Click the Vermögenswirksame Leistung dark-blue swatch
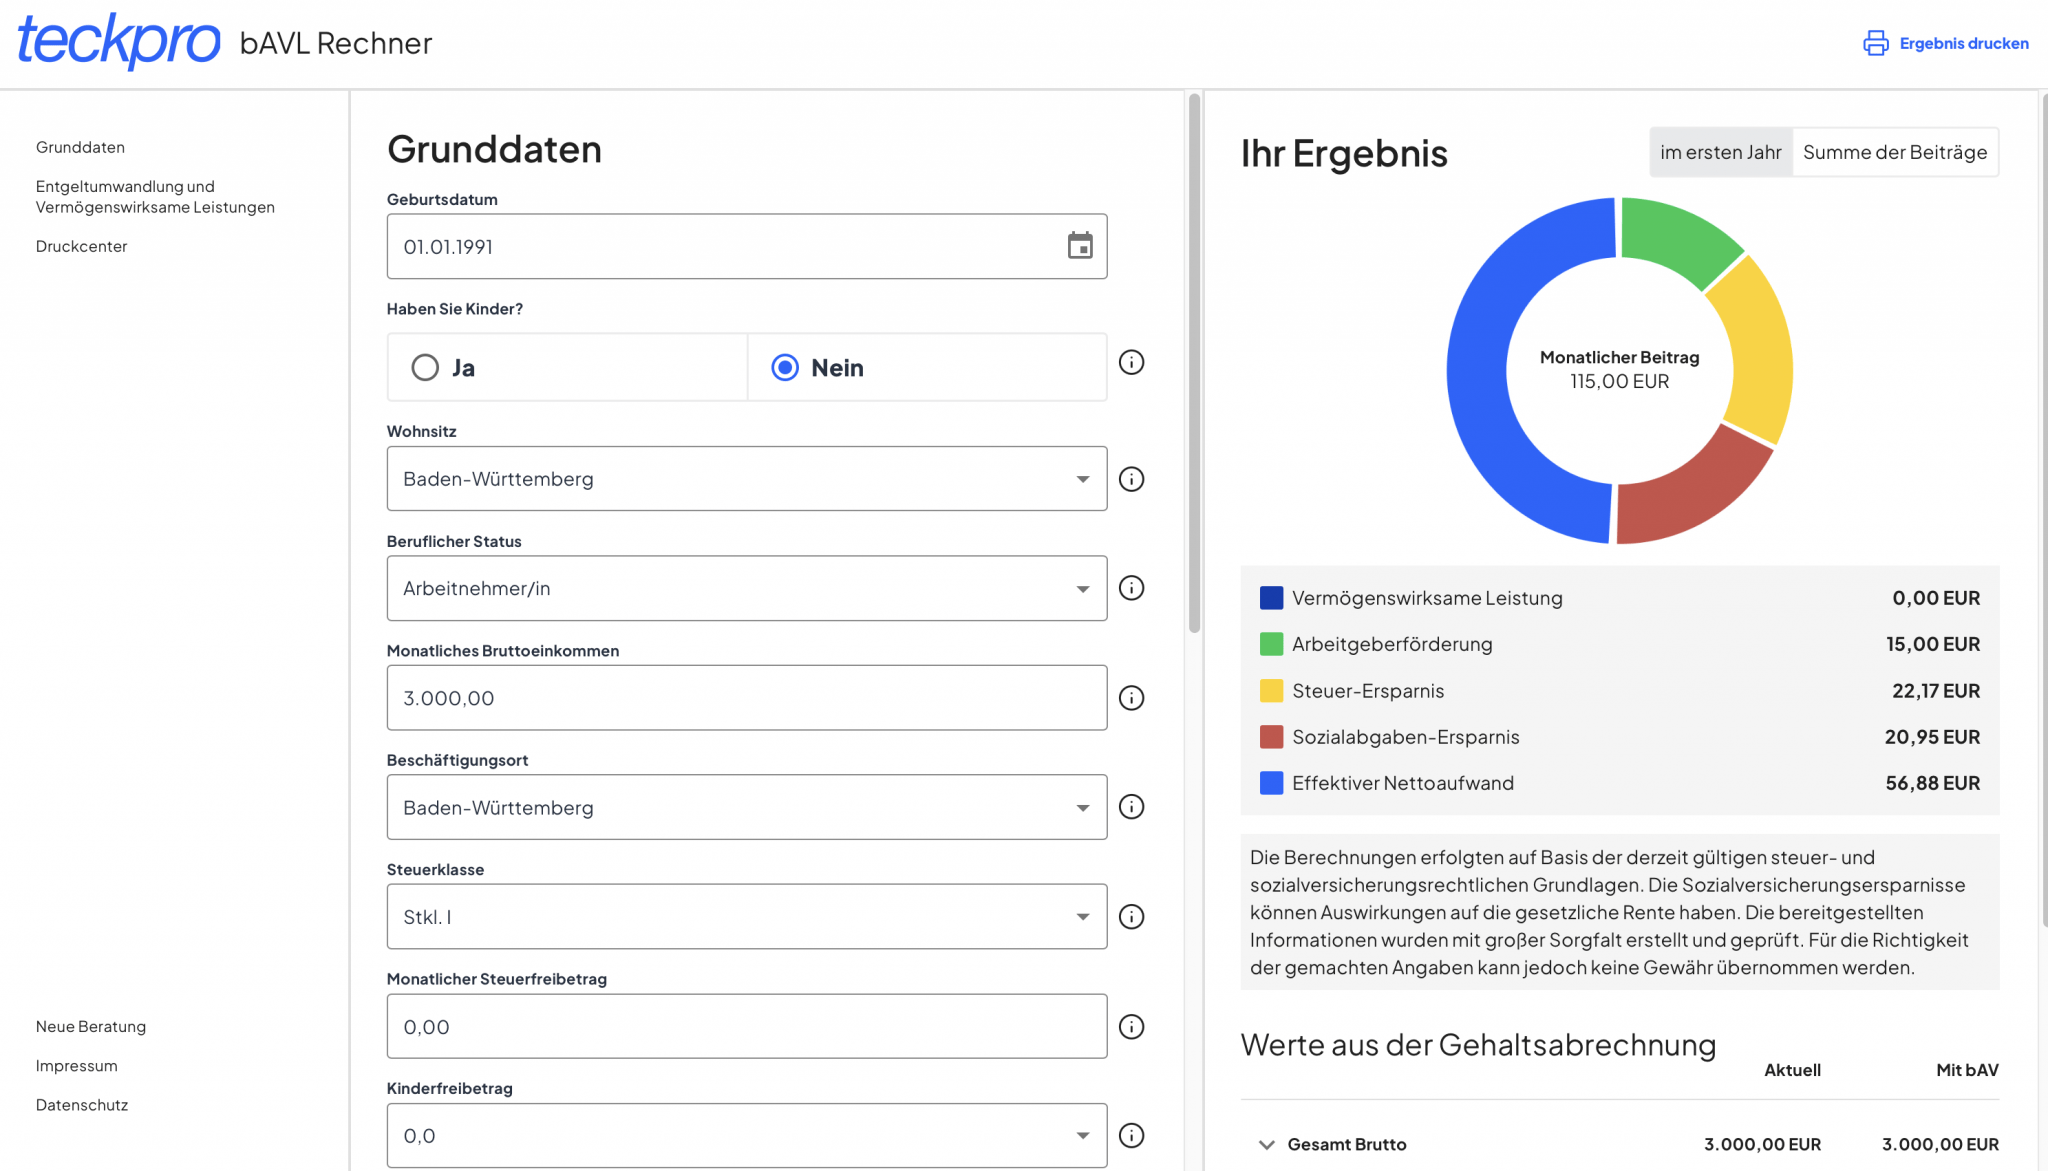This screenshot has height=1171, width=2048. 1271,598
